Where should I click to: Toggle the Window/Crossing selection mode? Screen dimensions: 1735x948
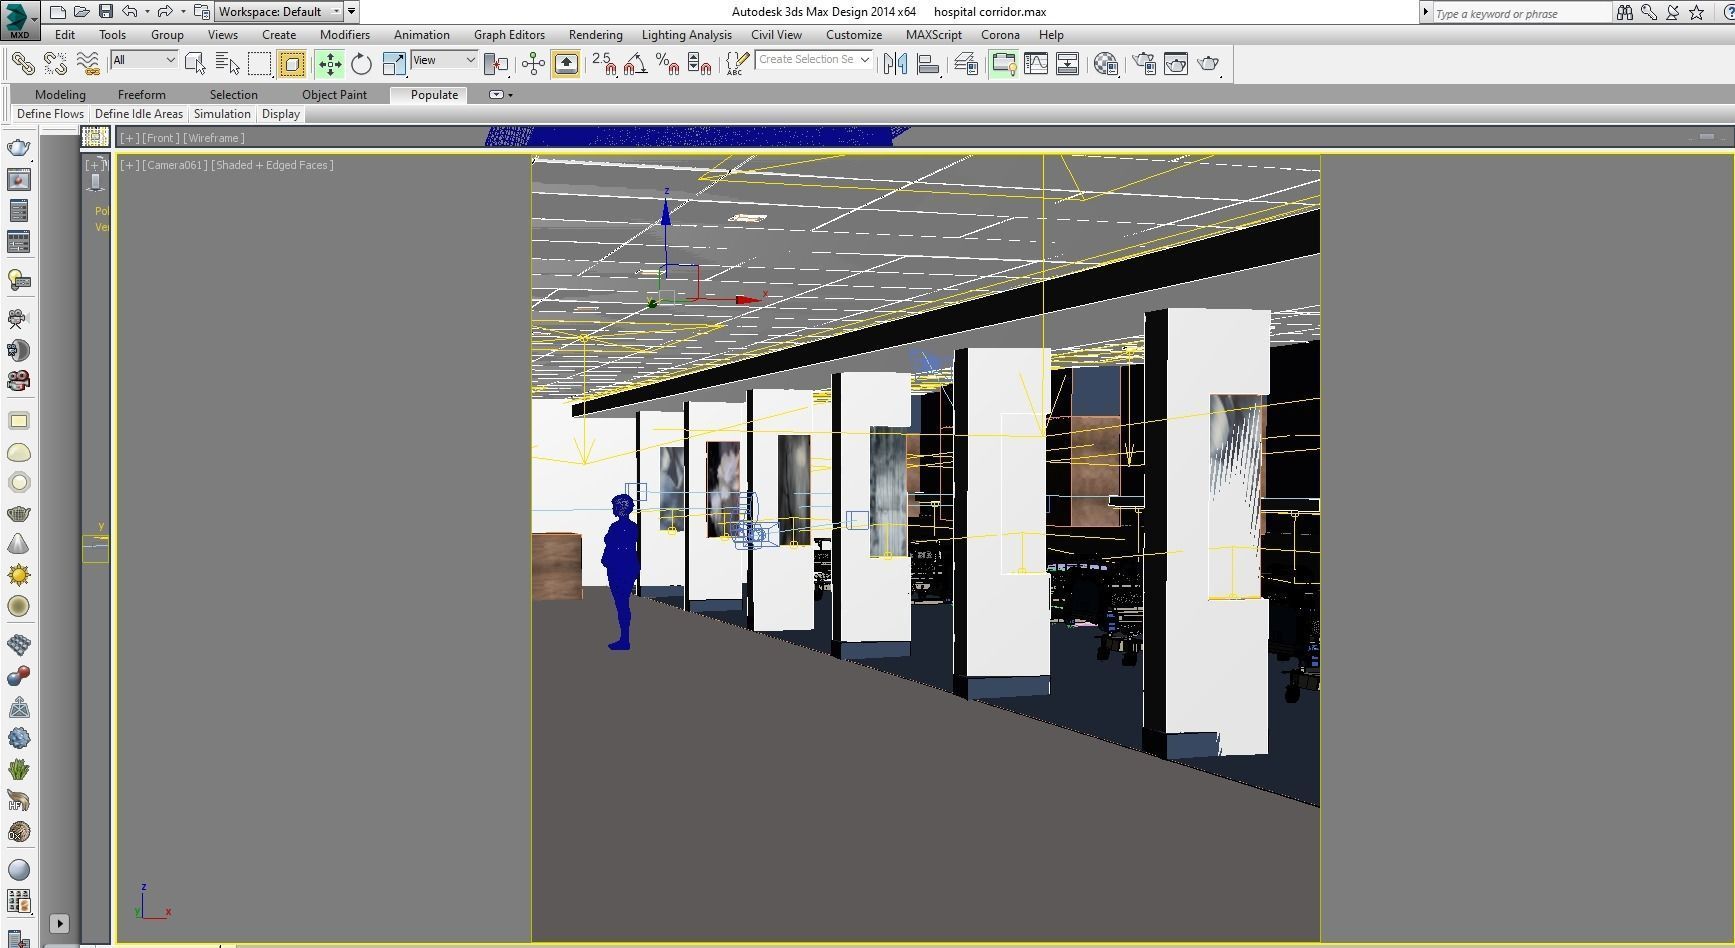coord(292,64)
